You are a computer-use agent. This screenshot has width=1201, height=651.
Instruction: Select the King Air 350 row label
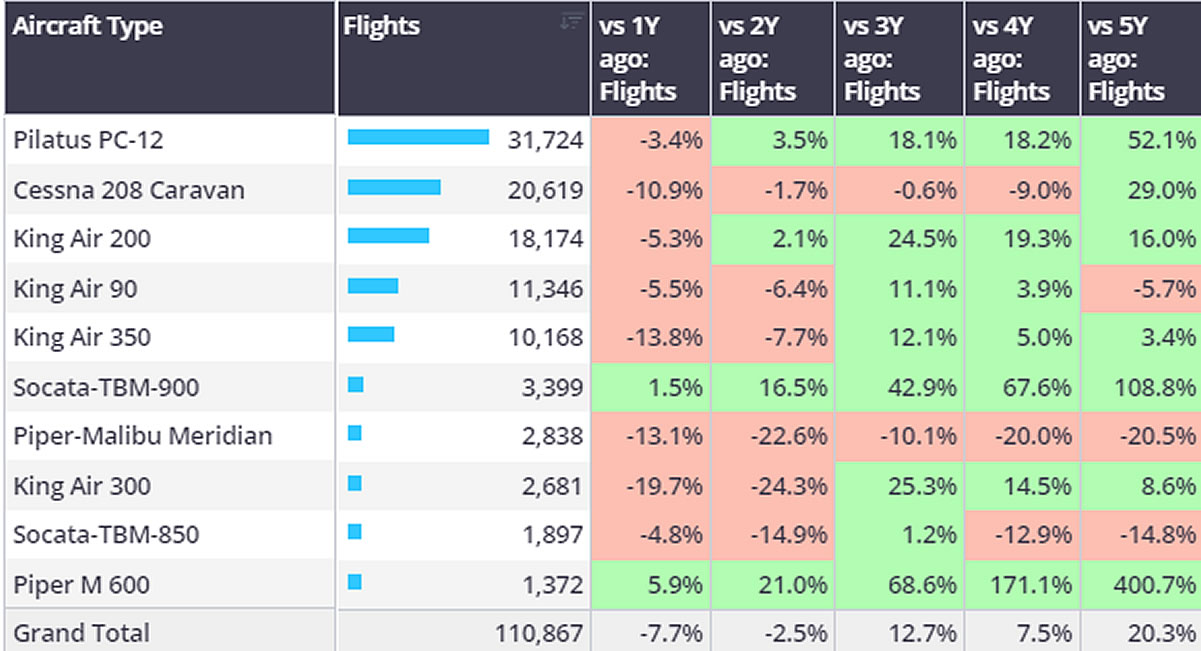point(82,337)
